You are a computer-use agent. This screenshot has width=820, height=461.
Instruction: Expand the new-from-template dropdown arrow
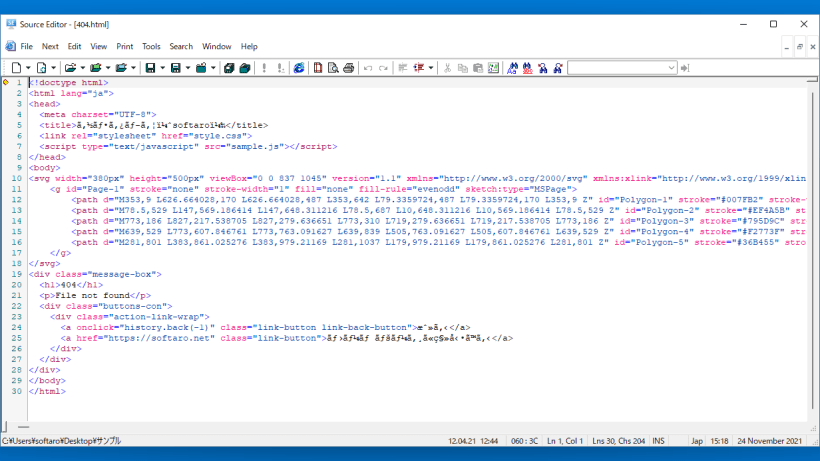tap(53, 68)
